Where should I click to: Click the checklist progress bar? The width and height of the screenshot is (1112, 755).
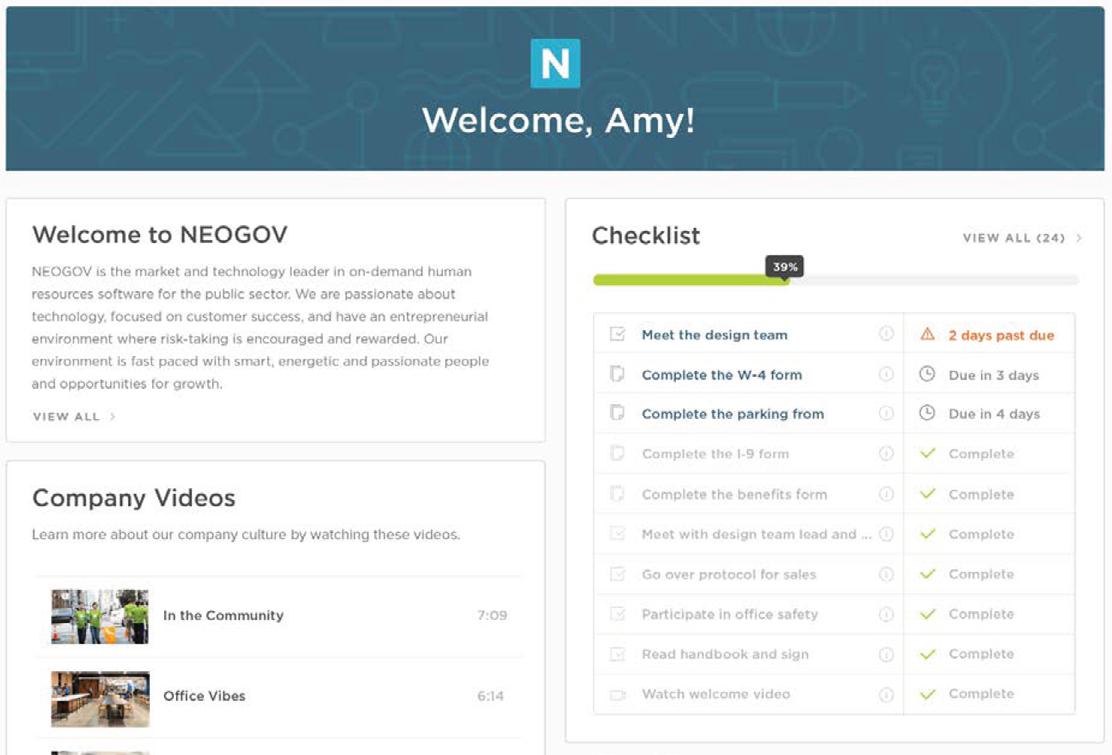tap(835, 281)
